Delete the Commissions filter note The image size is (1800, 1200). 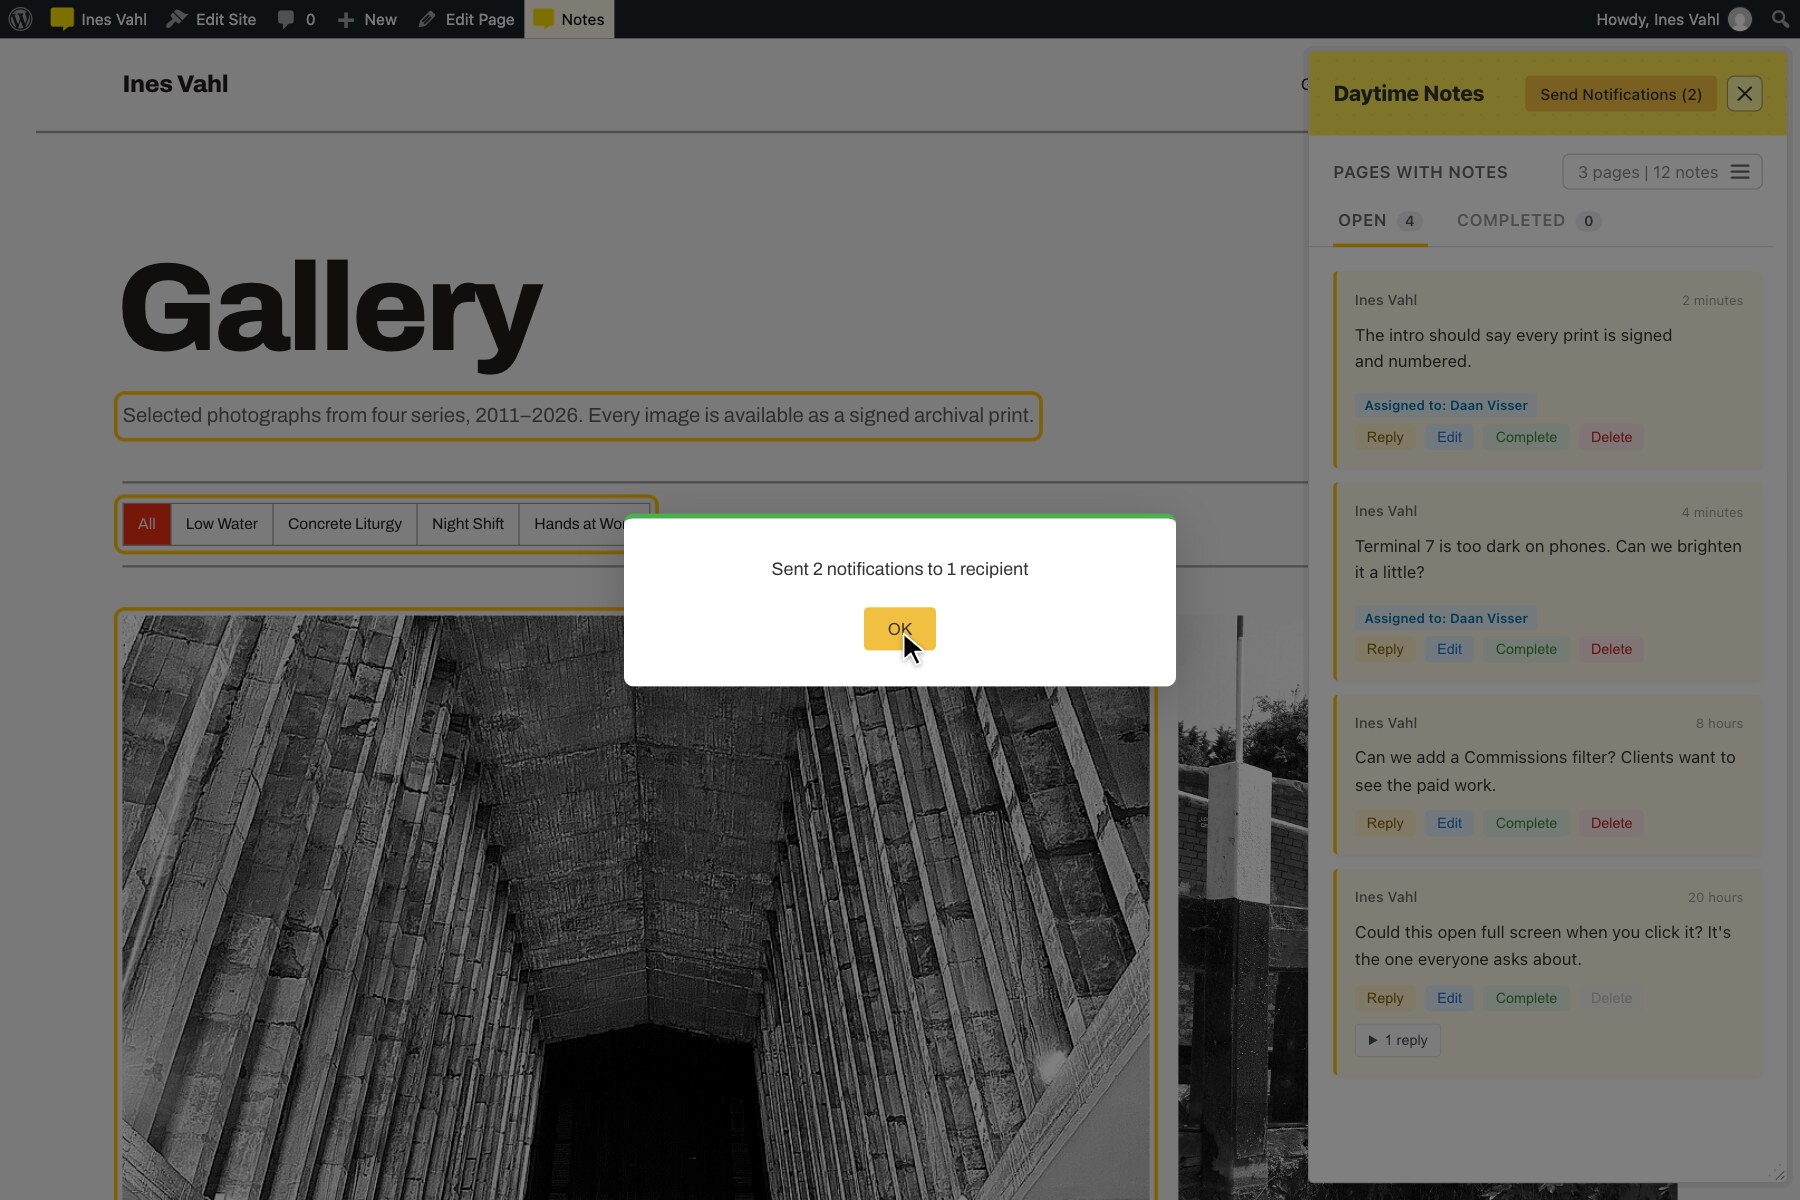tap(1611, 823)
